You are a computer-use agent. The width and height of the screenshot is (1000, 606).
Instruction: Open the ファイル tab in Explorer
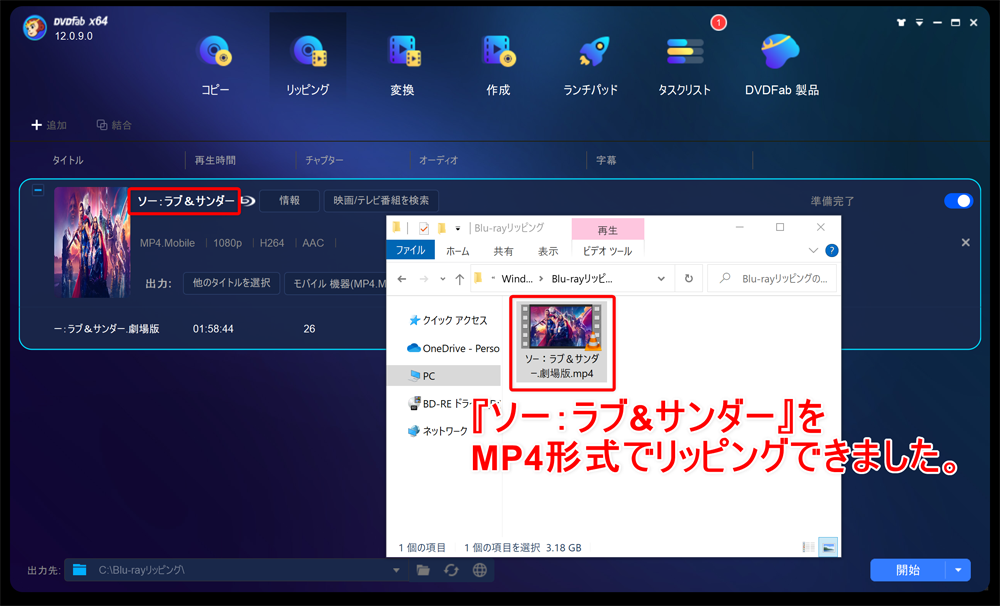[x=411, y=250]
